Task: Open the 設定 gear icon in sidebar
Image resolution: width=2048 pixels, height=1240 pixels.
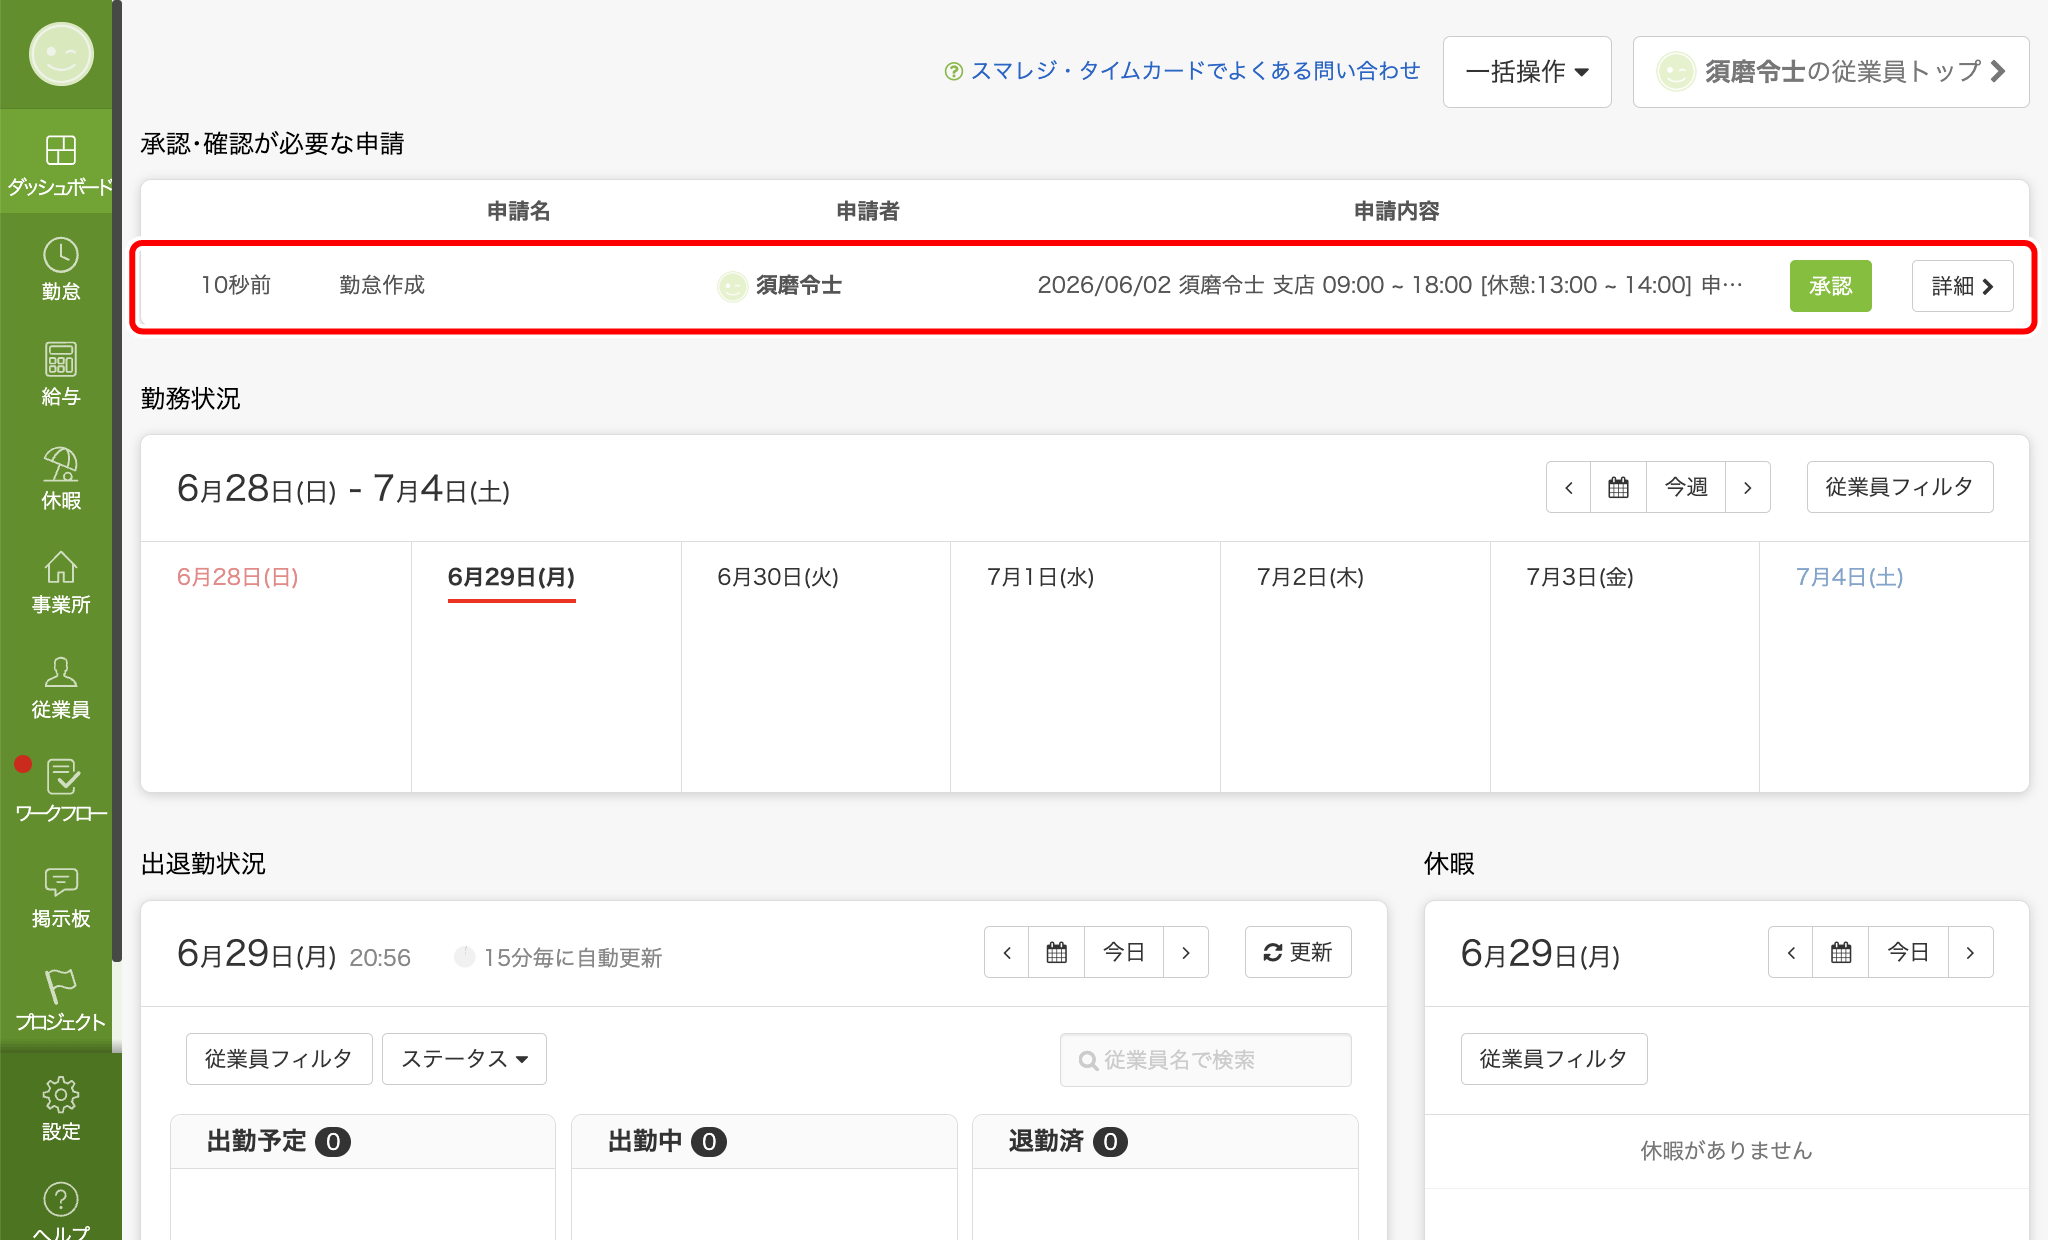Action: click(x=60, y=1108)
